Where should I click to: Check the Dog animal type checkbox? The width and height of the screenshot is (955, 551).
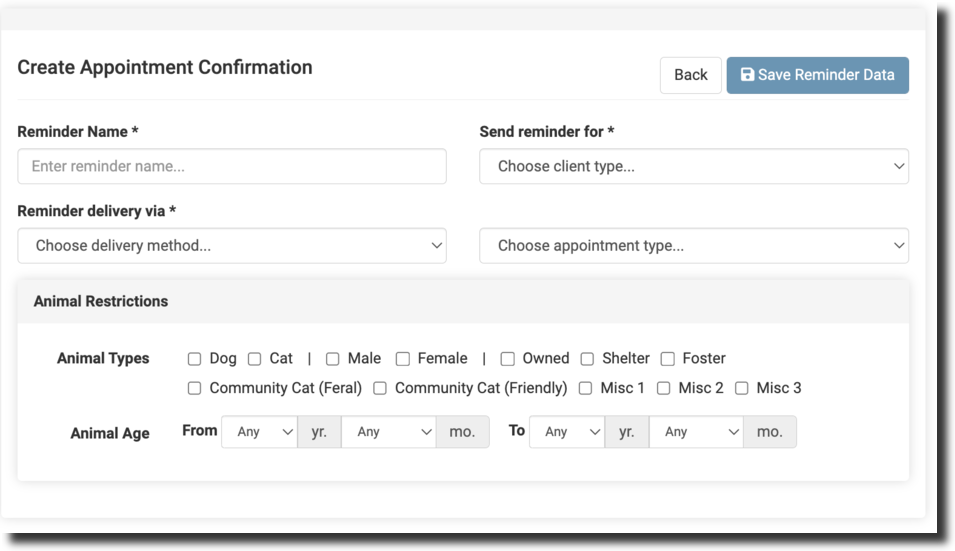point(195,359)
